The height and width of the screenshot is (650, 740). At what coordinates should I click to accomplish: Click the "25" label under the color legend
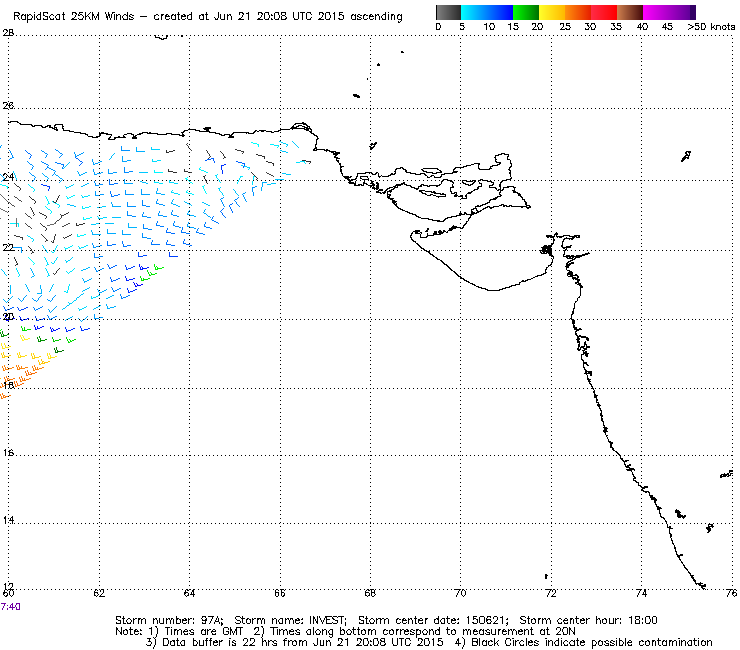click(565, 27)
